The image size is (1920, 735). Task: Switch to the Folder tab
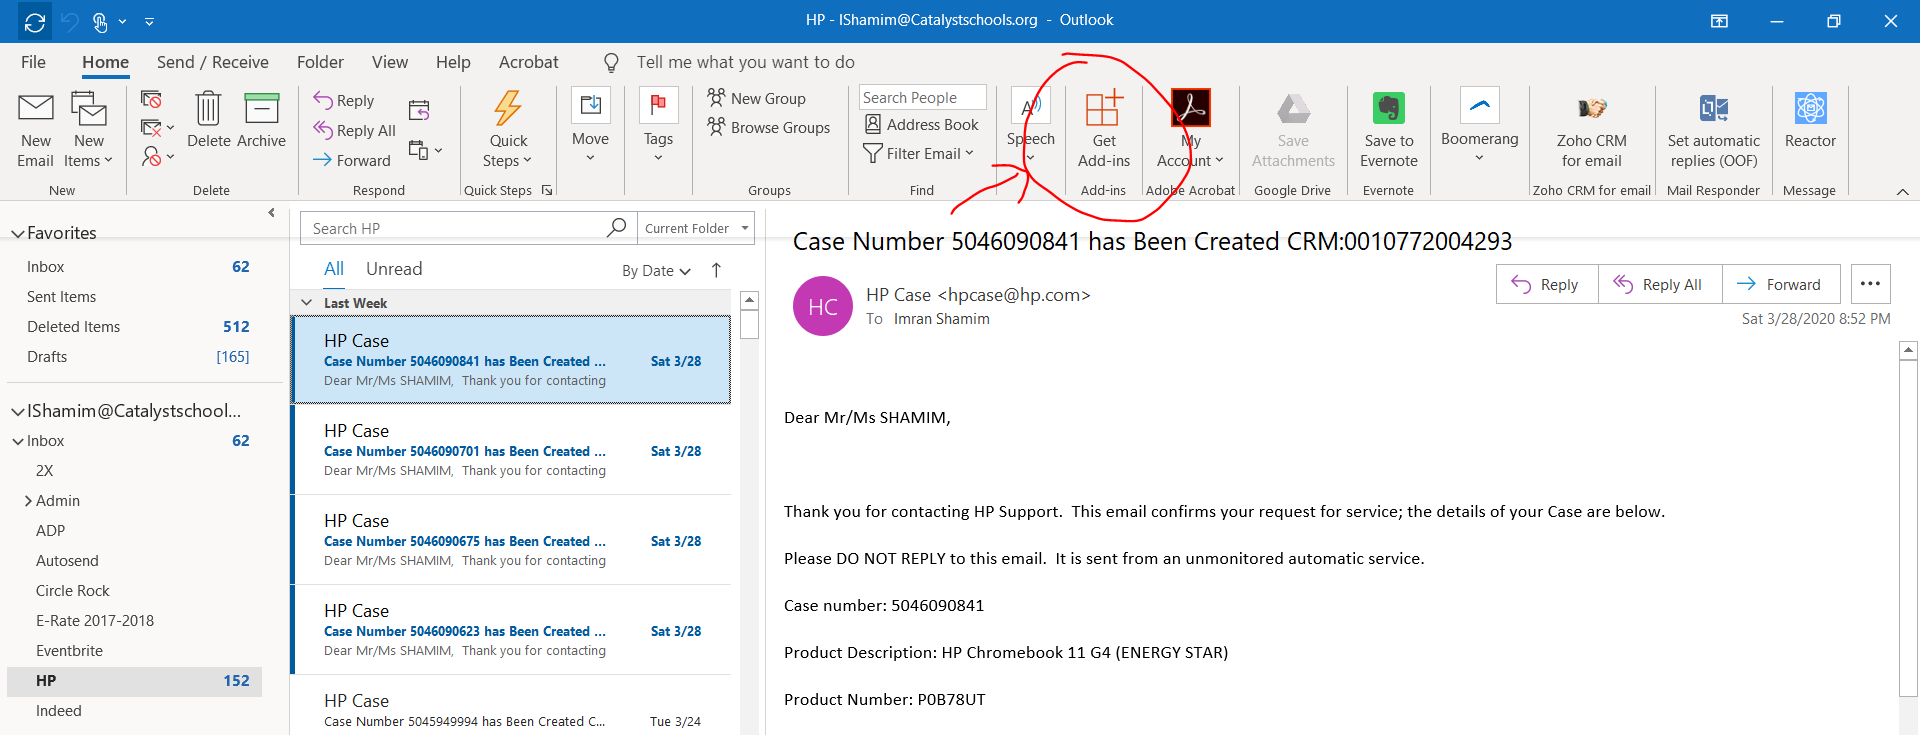point(320,62)
